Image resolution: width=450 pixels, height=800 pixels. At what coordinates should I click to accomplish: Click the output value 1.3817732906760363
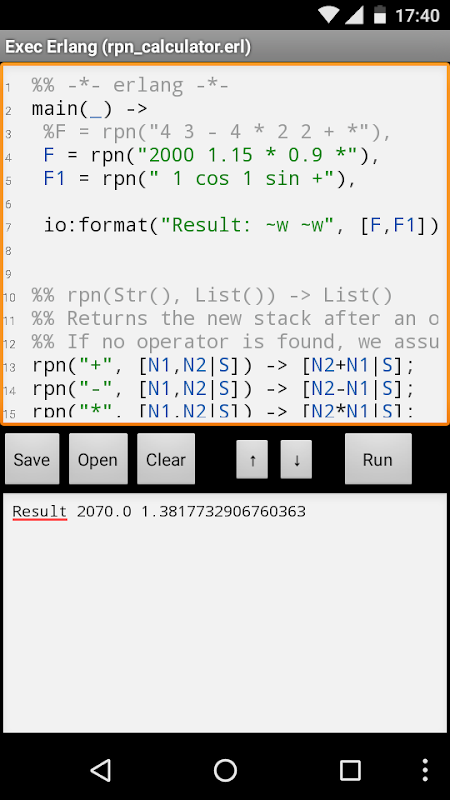click(223, 511)
